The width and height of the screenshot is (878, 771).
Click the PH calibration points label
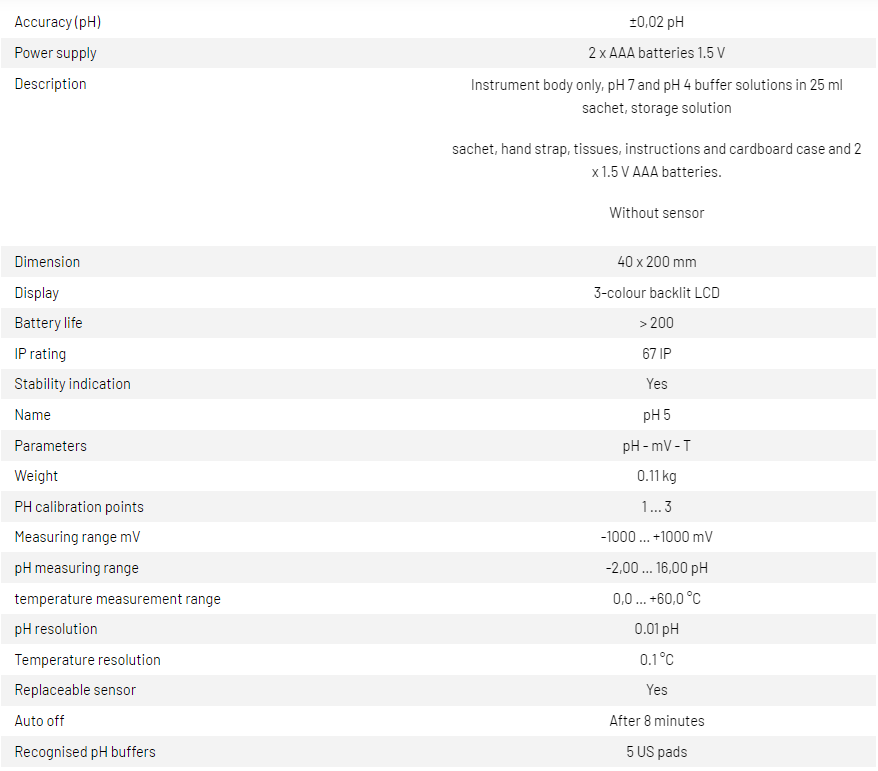pyautogui.click(x=79, y=507)
